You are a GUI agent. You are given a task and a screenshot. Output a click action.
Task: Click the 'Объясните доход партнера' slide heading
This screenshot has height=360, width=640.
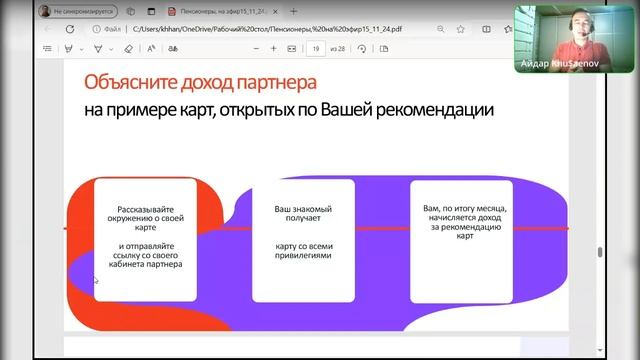click(200, 82)
